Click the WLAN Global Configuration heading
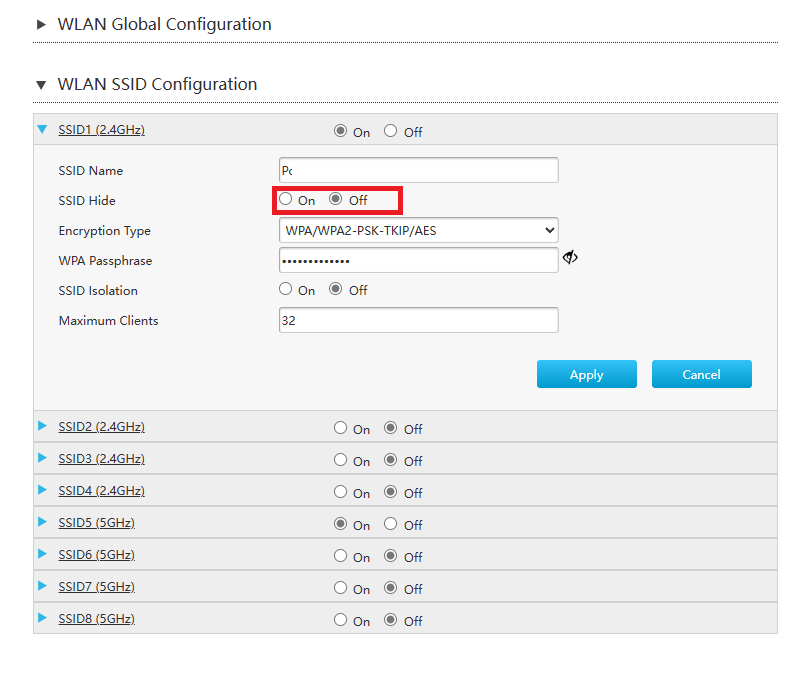The height and width of the screenshot is (694, 795). coord(164,24)
